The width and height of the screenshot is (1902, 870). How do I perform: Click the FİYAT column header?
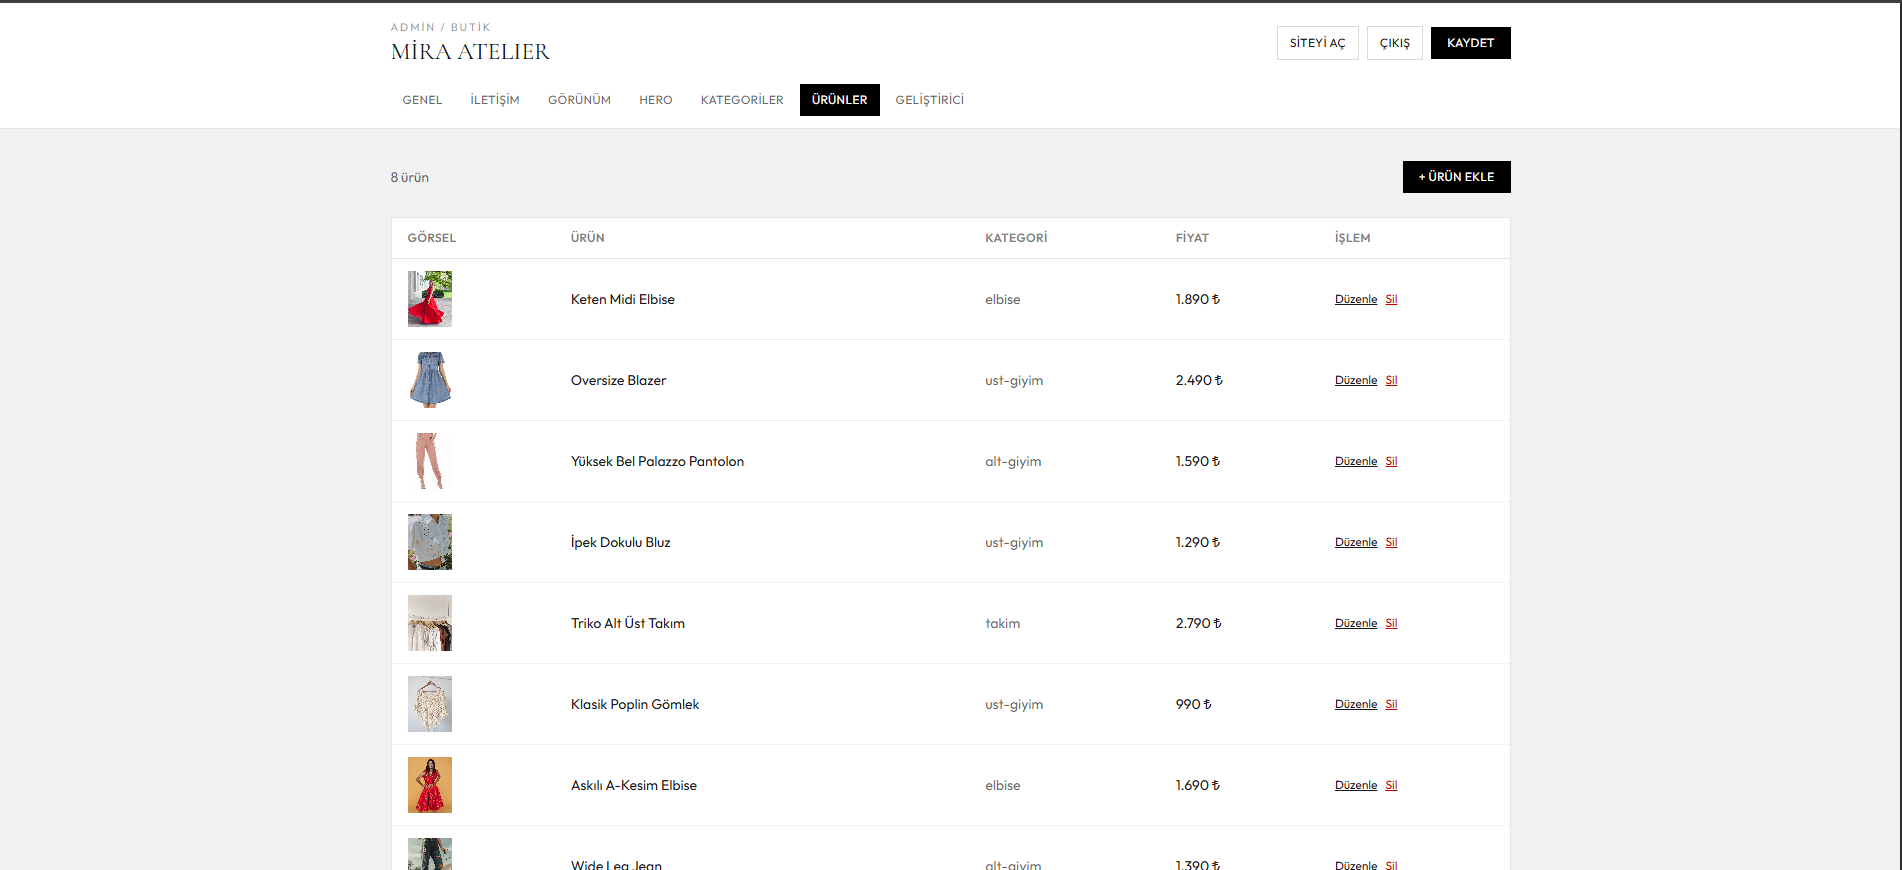1192,238
